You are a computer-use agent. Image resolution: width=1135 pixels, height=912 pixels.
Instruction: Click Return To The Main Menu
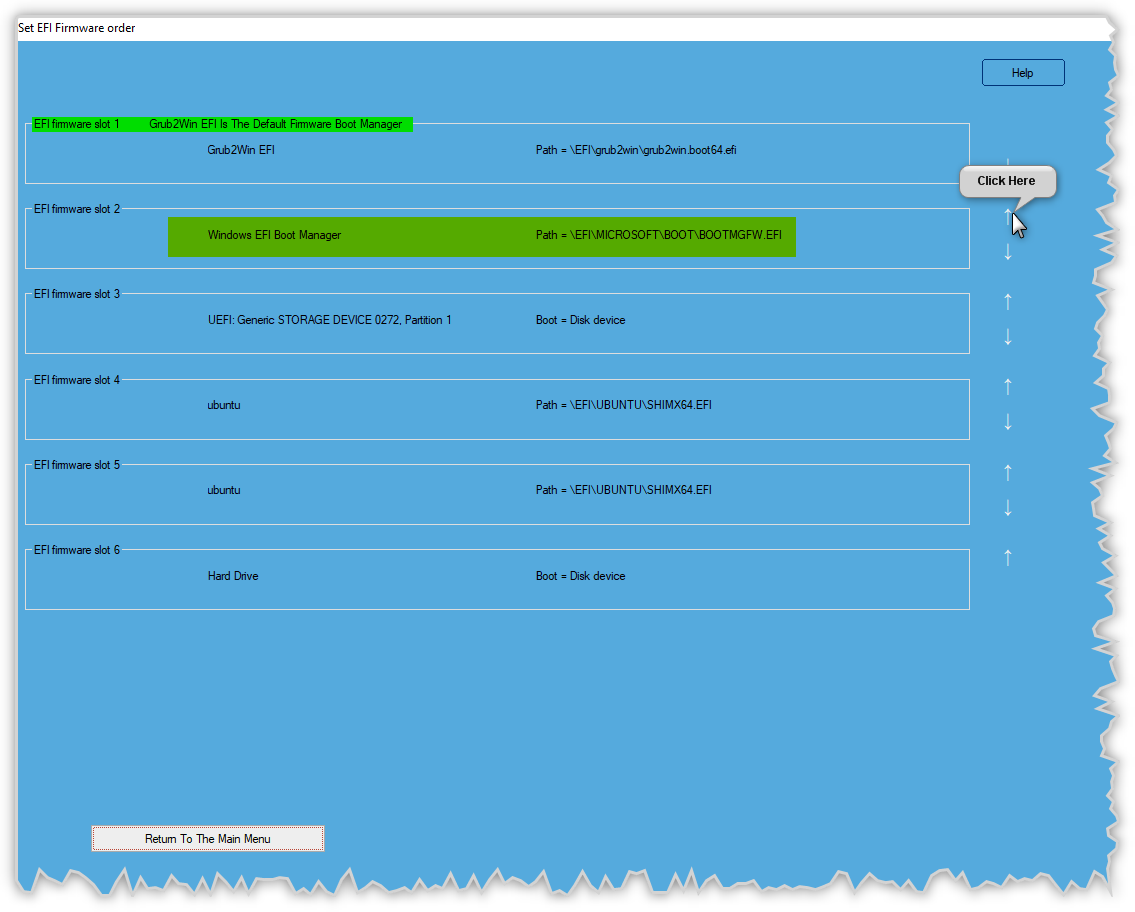[x=208, y=838]
